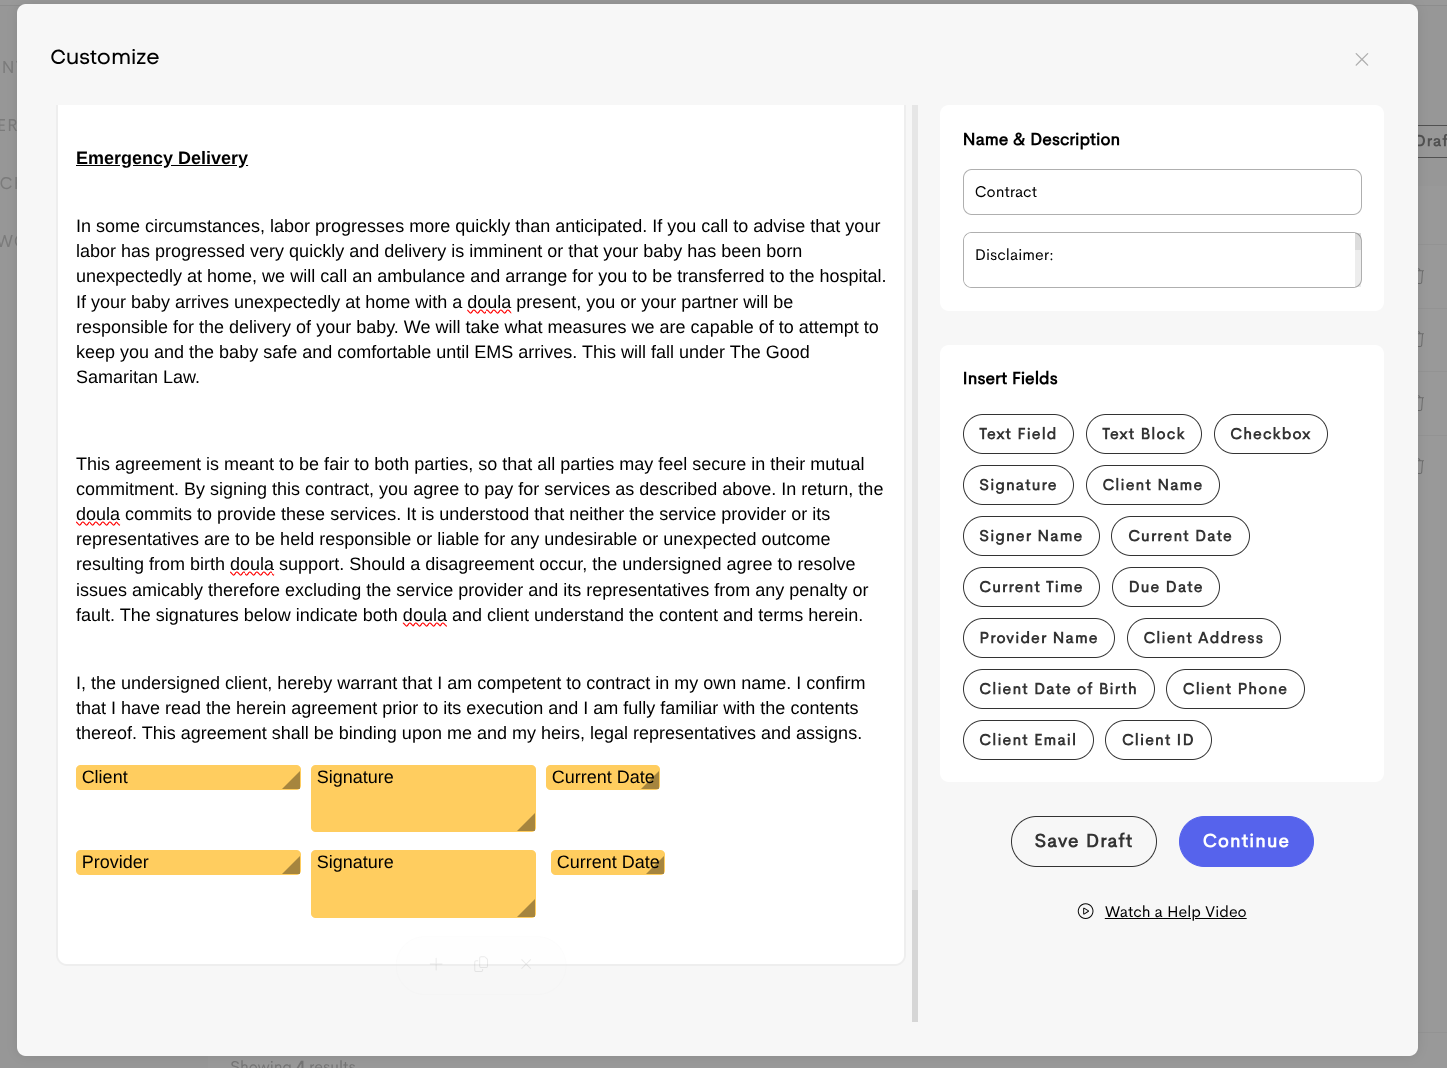Viewport: 1447px width, 1068px height.
Task: Insert the Client Address field
Action: [1203, 638]
